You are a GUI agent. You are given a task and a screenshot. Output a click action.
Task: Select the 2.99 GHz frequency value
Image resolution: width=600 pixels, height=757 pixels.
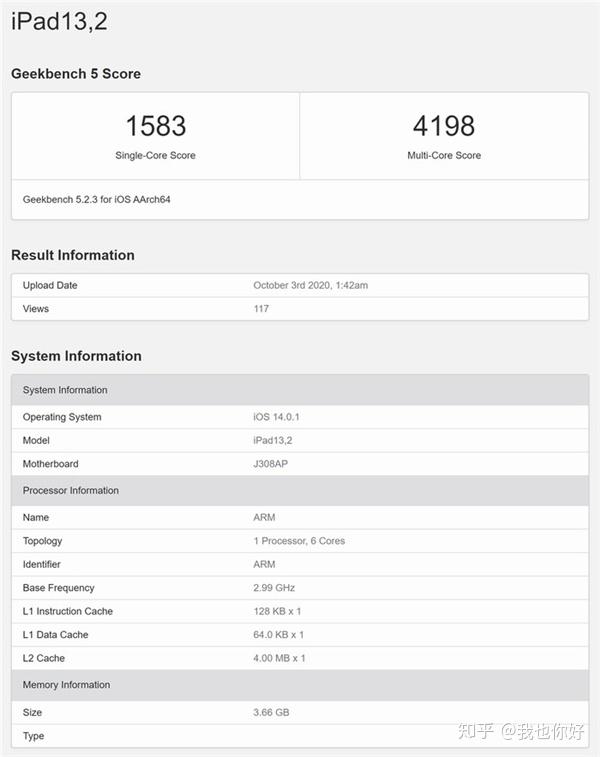274,588
